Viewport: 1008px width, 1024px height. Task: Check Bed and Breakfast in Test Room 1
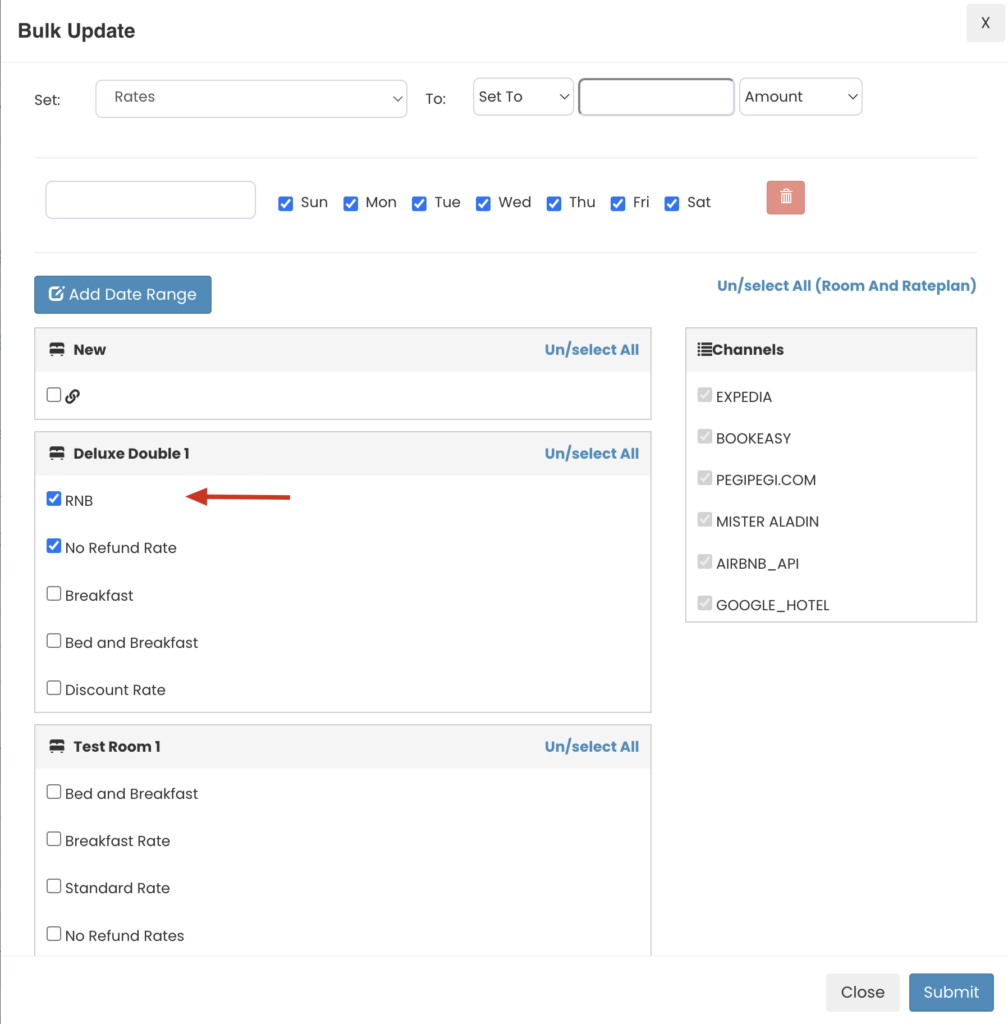point(54,792)
